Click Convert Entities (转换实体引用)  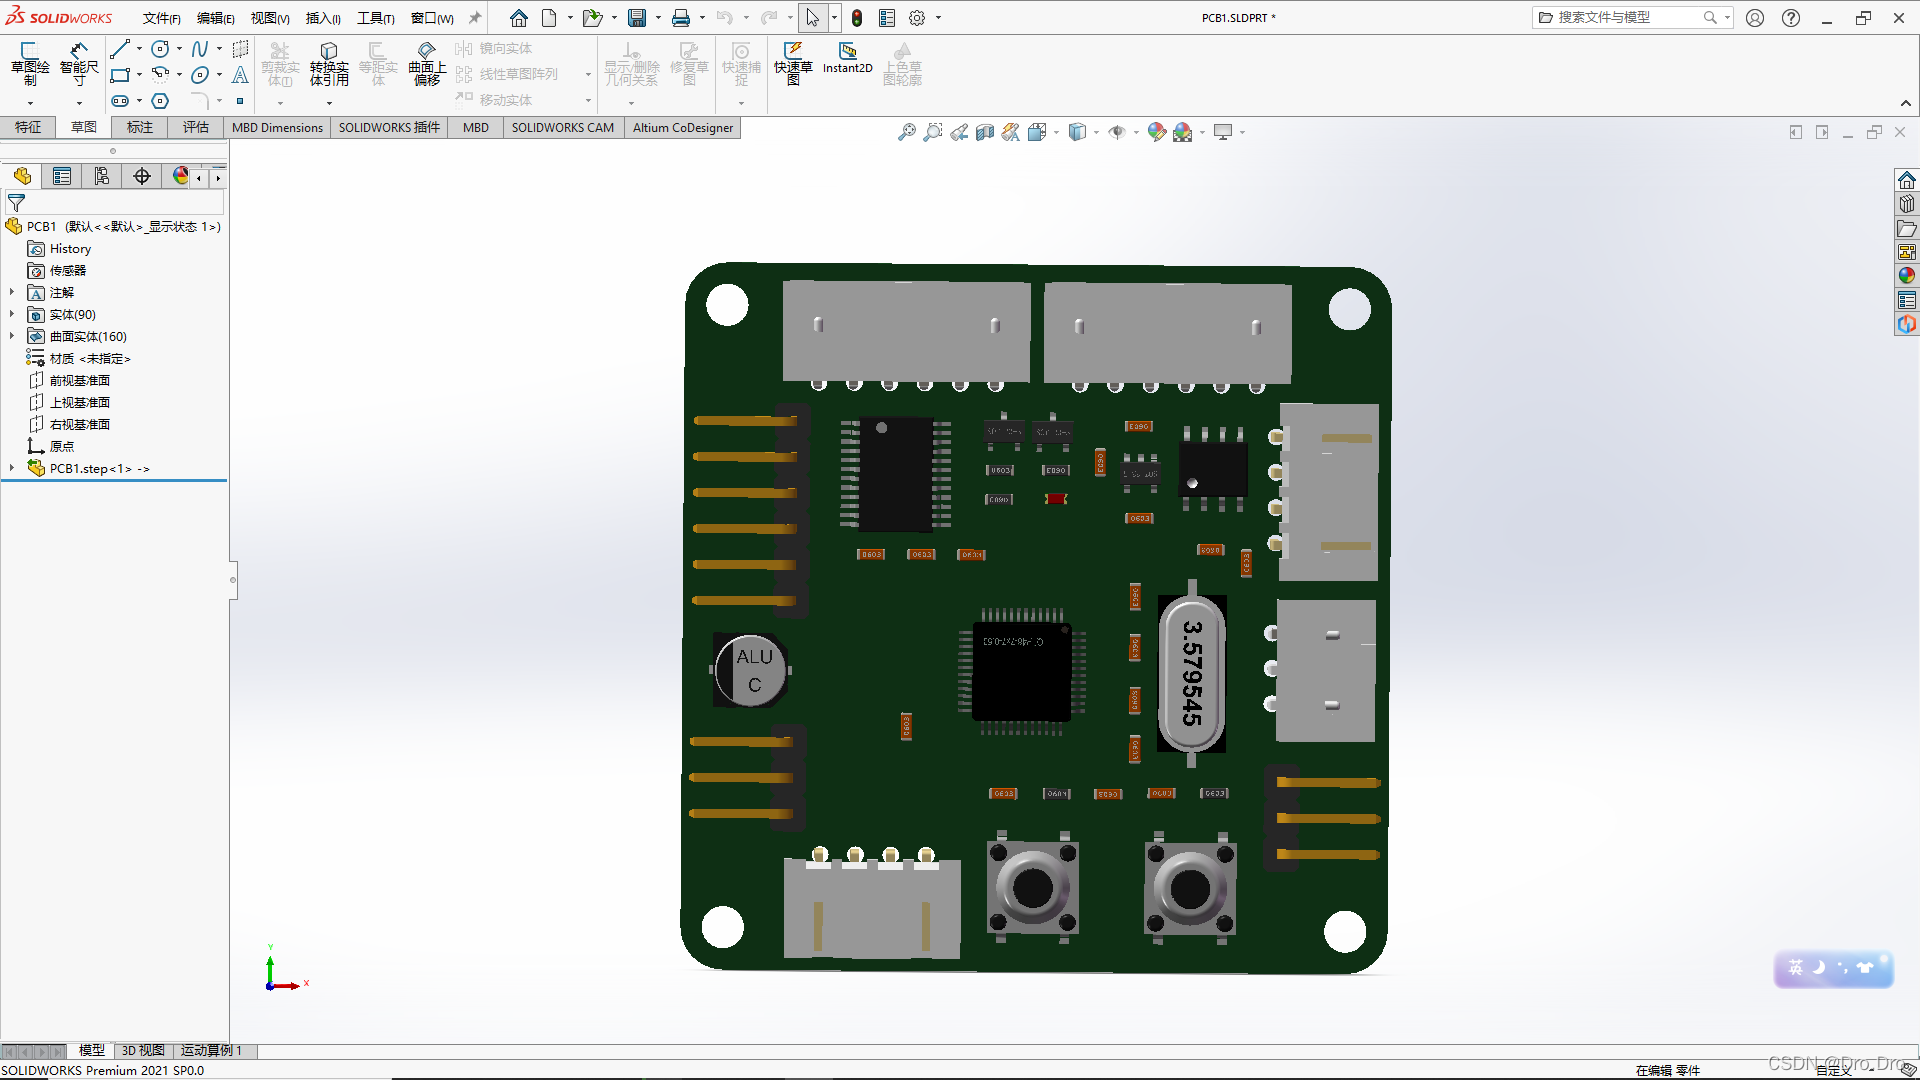point(329,64)
